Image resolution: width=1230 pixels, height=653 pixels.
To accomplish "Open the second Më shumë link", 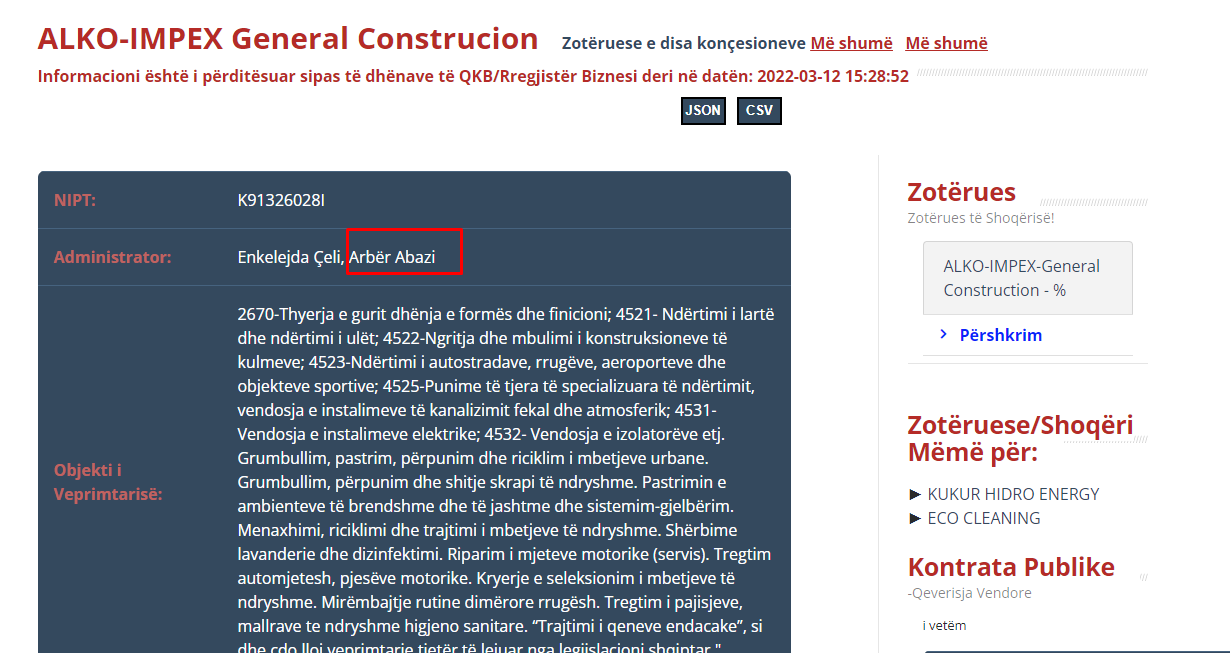I will point(946,43).
